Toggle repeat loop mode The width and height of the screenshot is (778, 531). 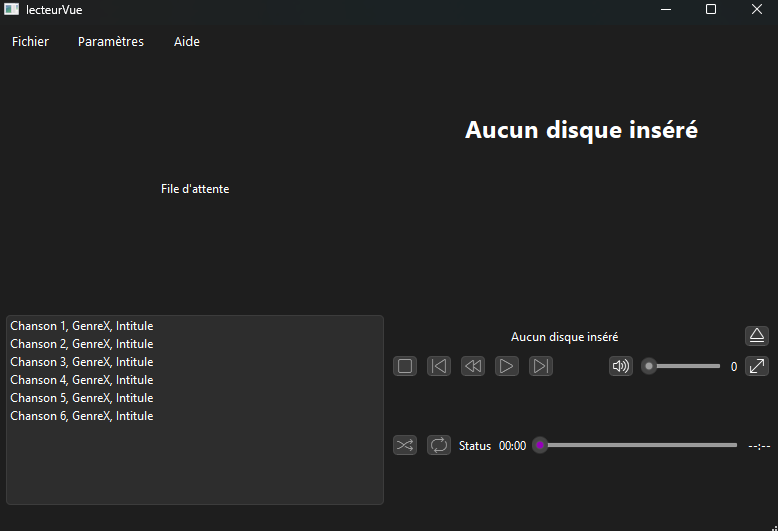tap(439, 445)
